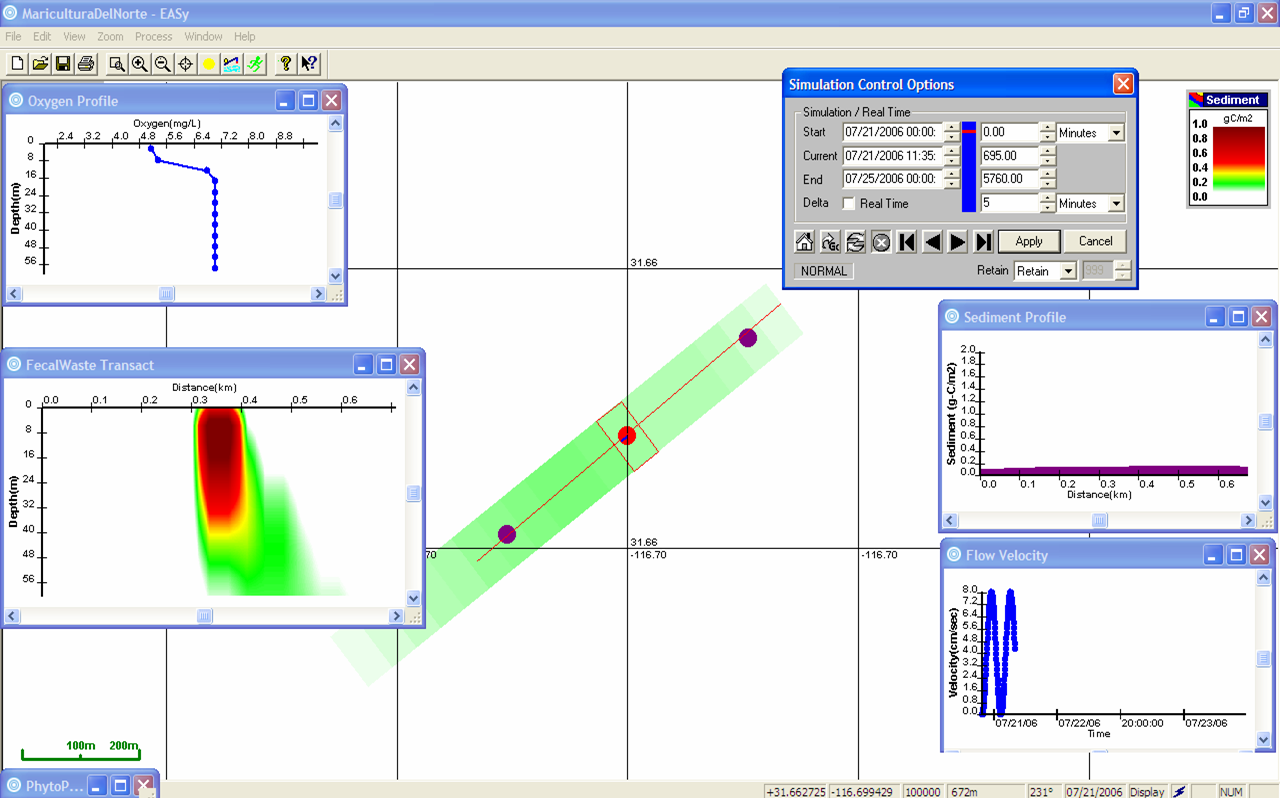Click the Apply button
Viewport: 1280px width, 798px height.
[1028, 241]
